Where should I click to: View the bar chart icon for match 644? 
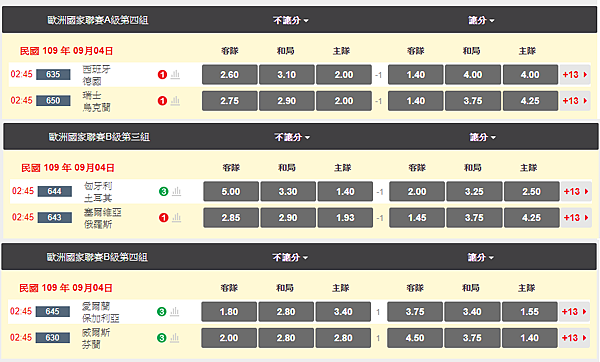[176, 191]
